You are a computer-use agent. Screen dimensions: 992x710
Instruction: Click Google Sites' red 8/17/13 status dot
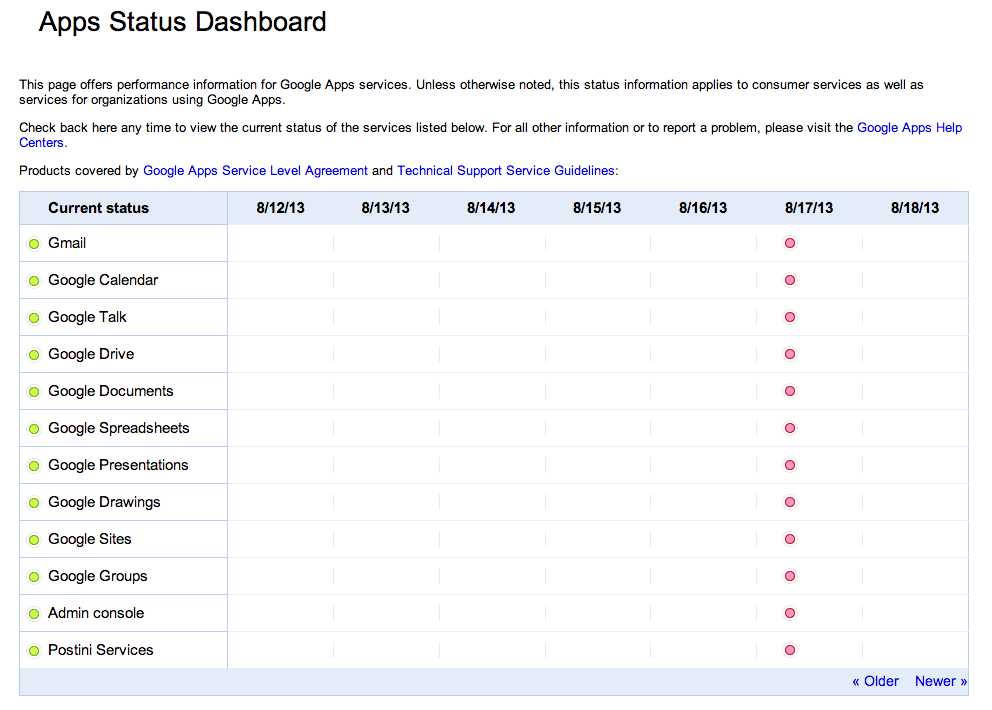coord(790,539)
